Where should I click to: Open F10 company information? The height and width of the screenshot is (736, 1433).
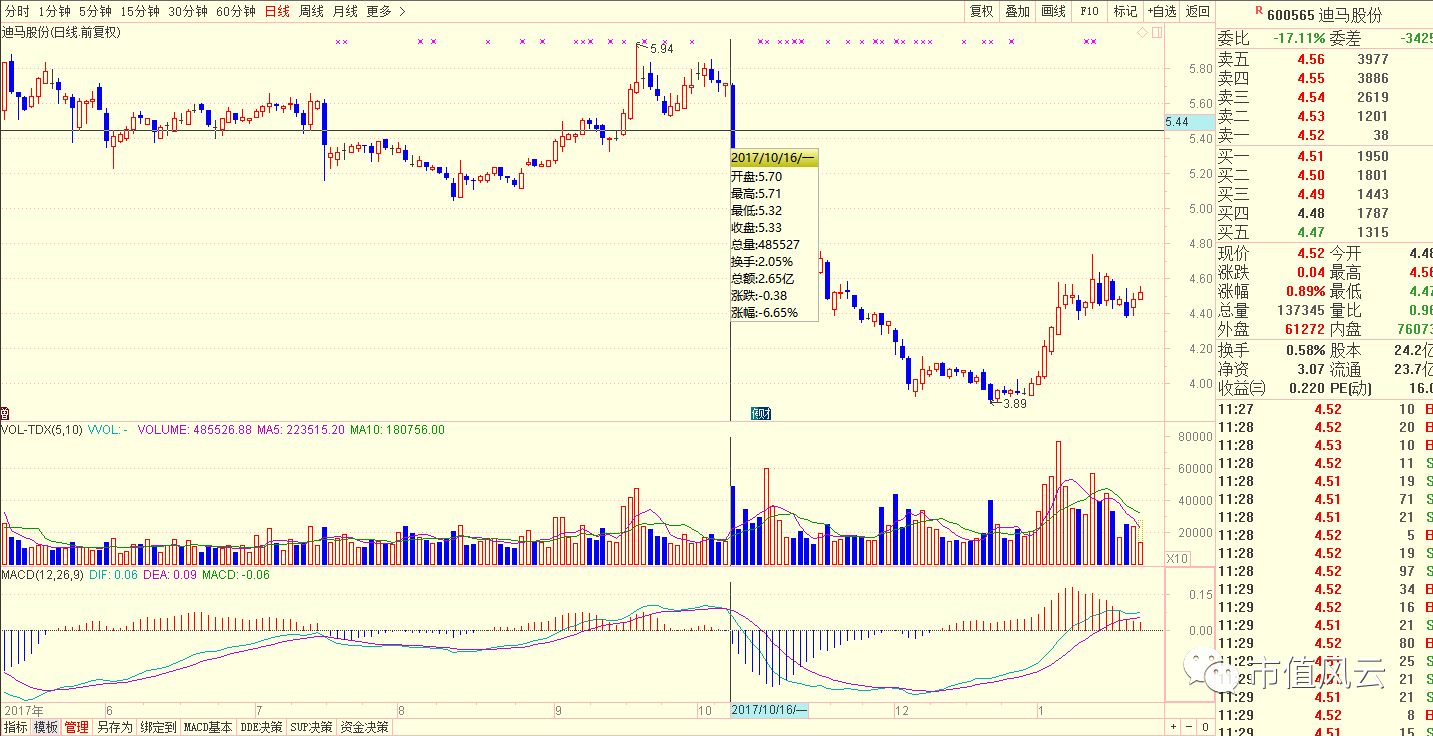point(1090,11)
